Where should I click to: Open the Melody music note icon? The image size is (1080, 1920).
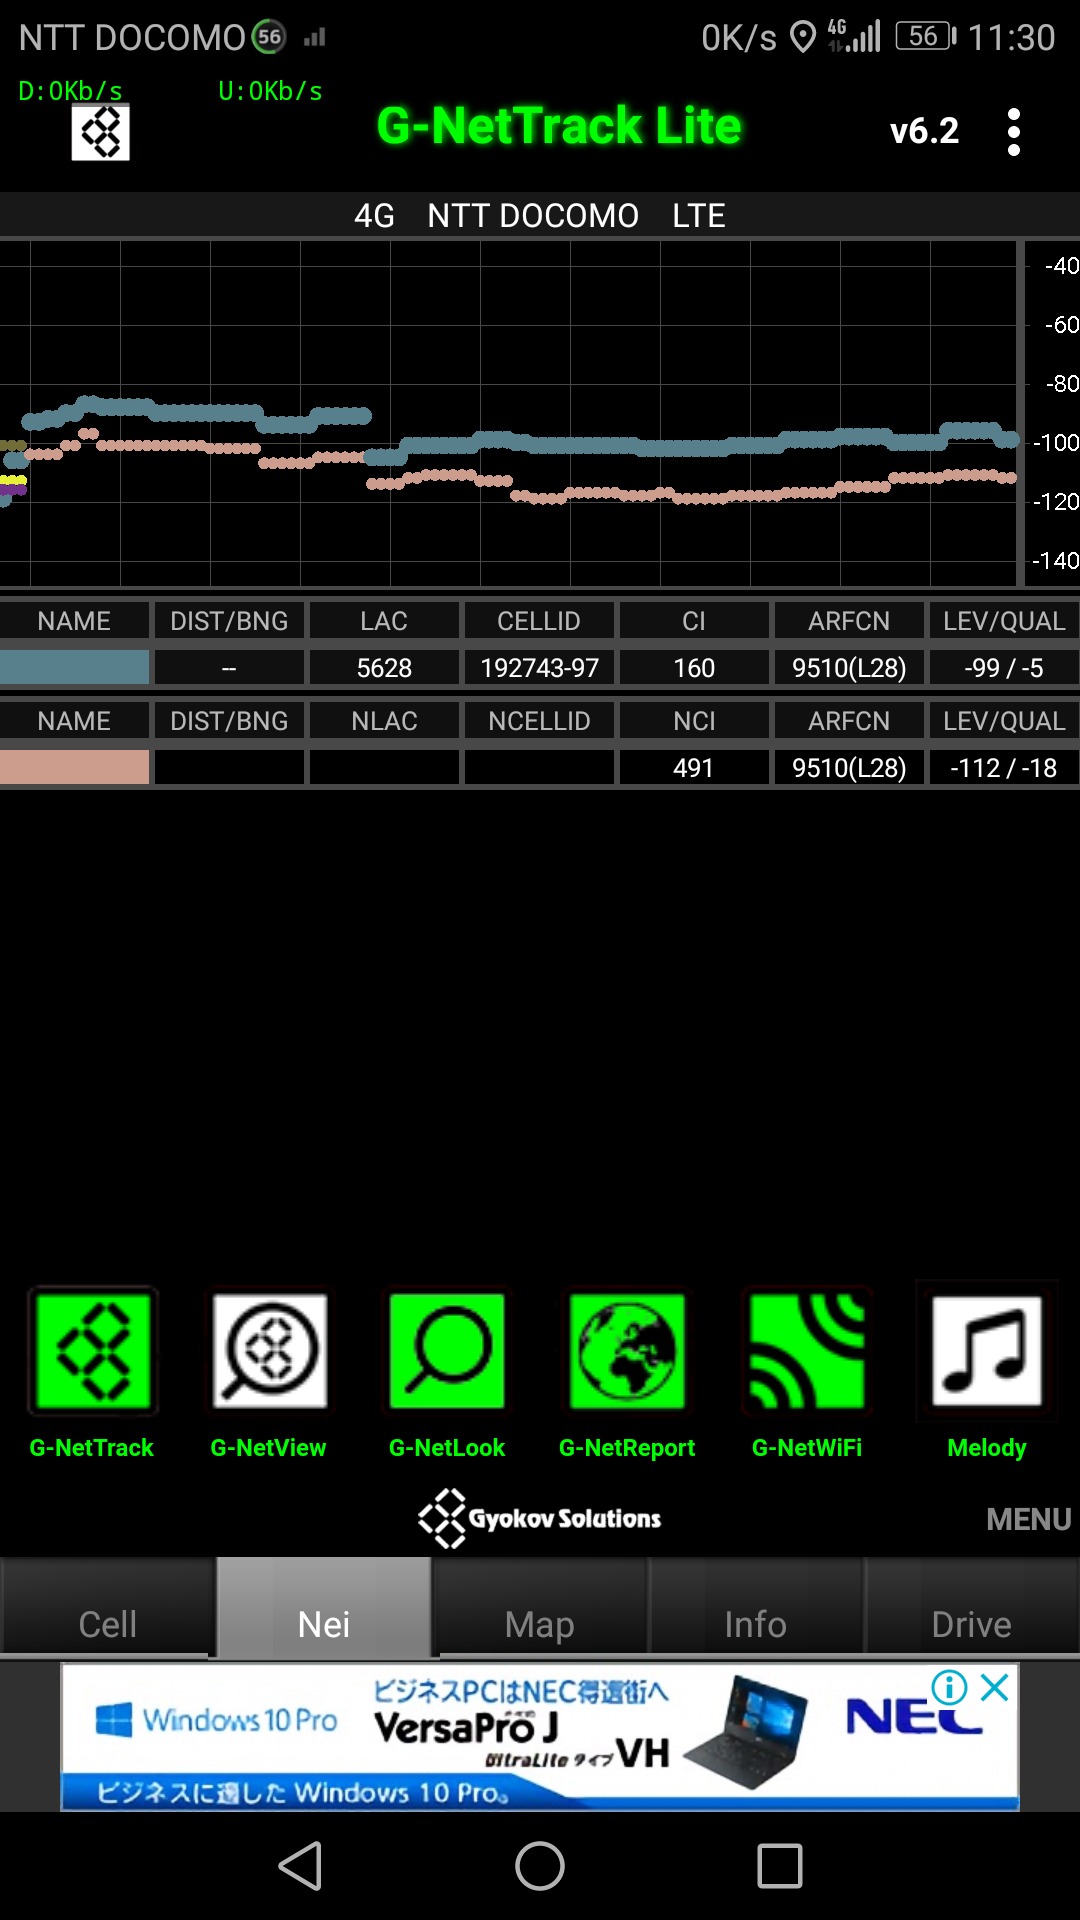click(x=987, y=1351)
